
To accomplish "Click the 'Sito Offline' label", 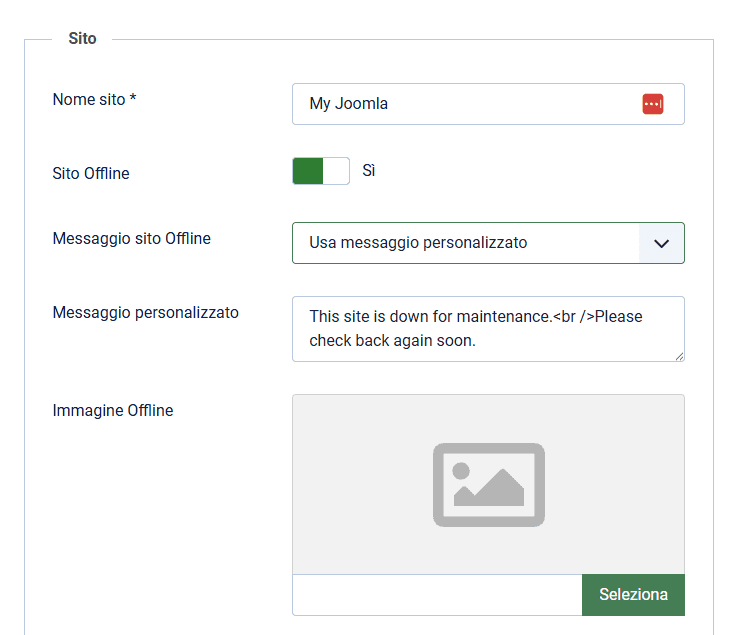I will (91, 173).
